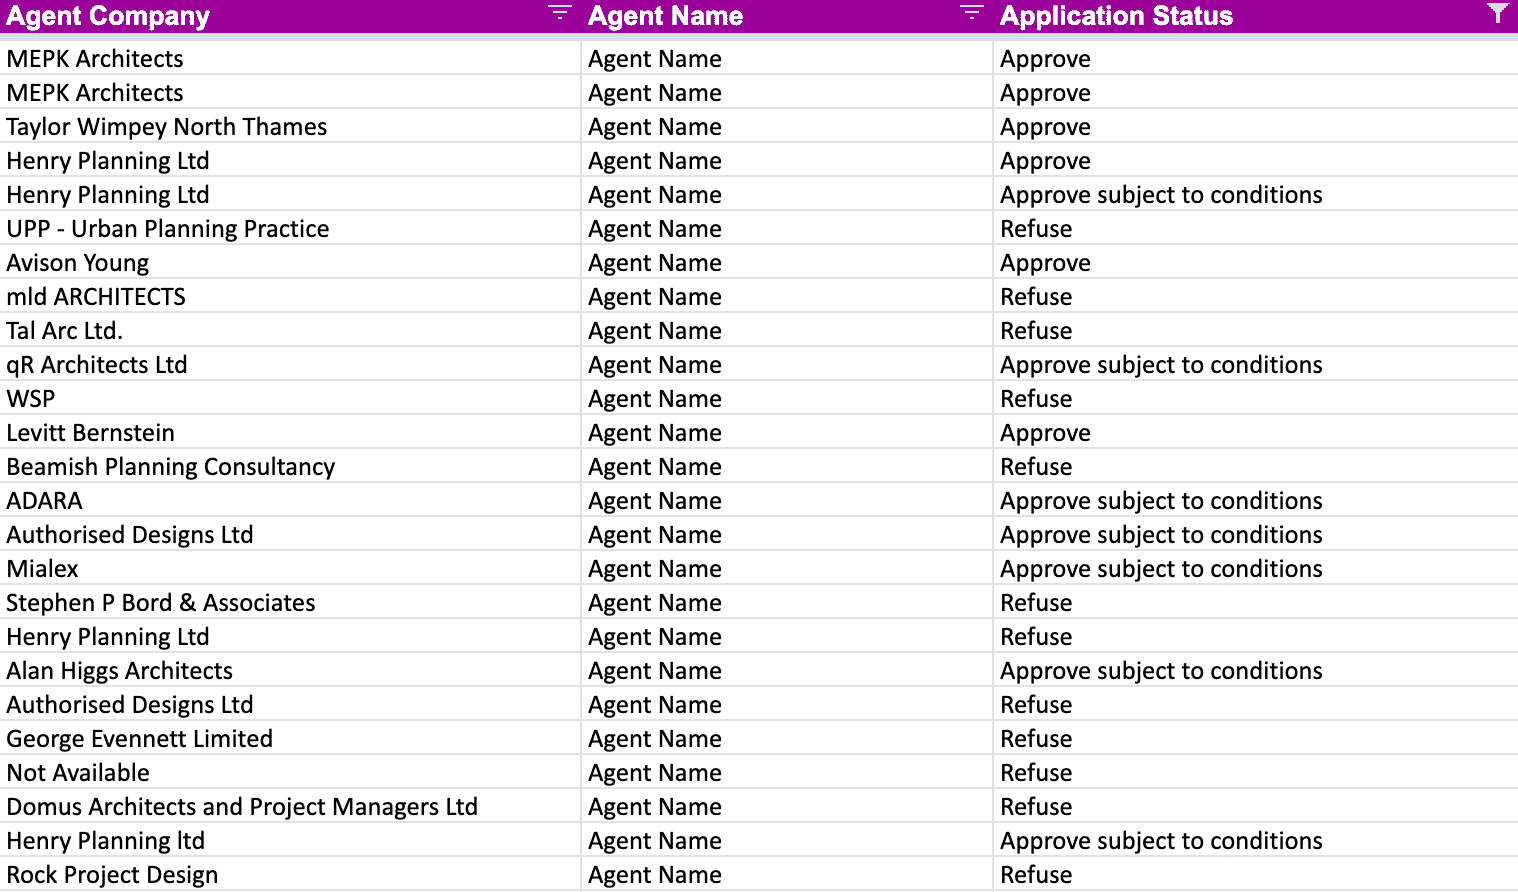Click the Approve status for Avison Young
The height and width of the screenshot is (892, 1518).
(1045, 263)
